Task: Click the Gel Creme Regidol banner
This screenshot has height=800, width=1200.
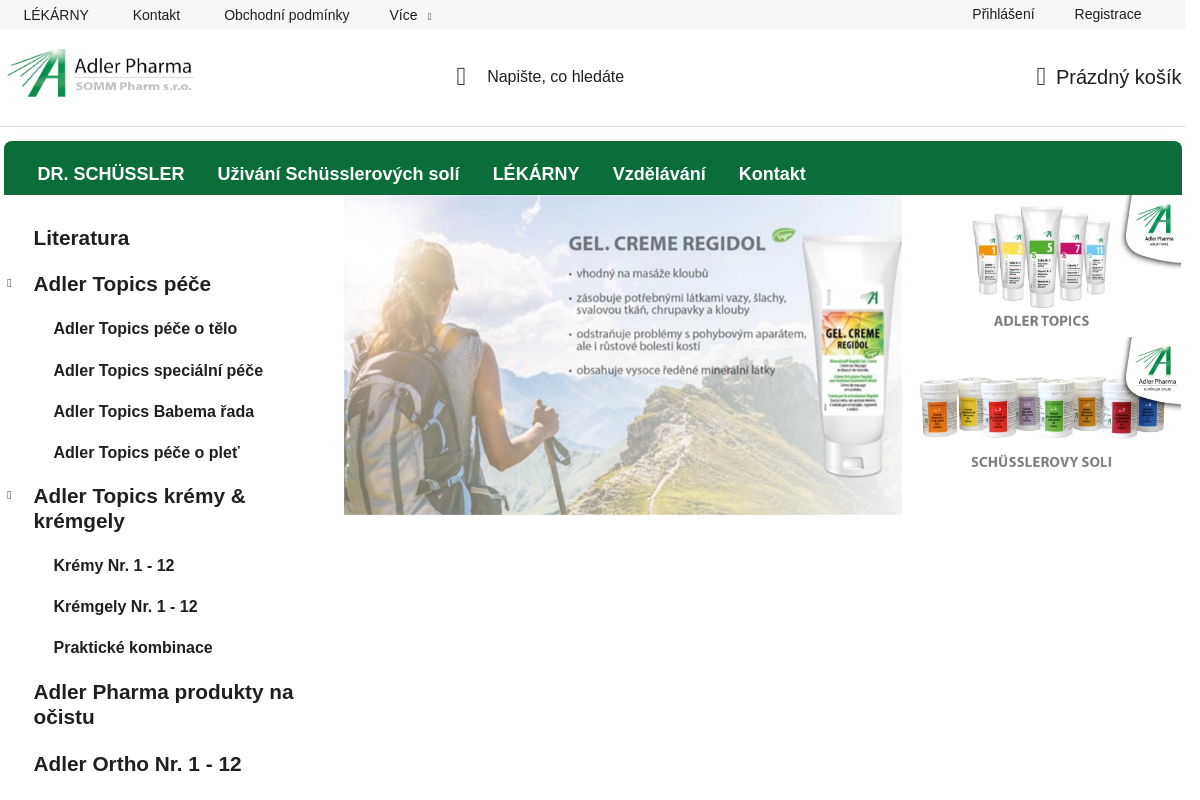Action: (623, 355)
